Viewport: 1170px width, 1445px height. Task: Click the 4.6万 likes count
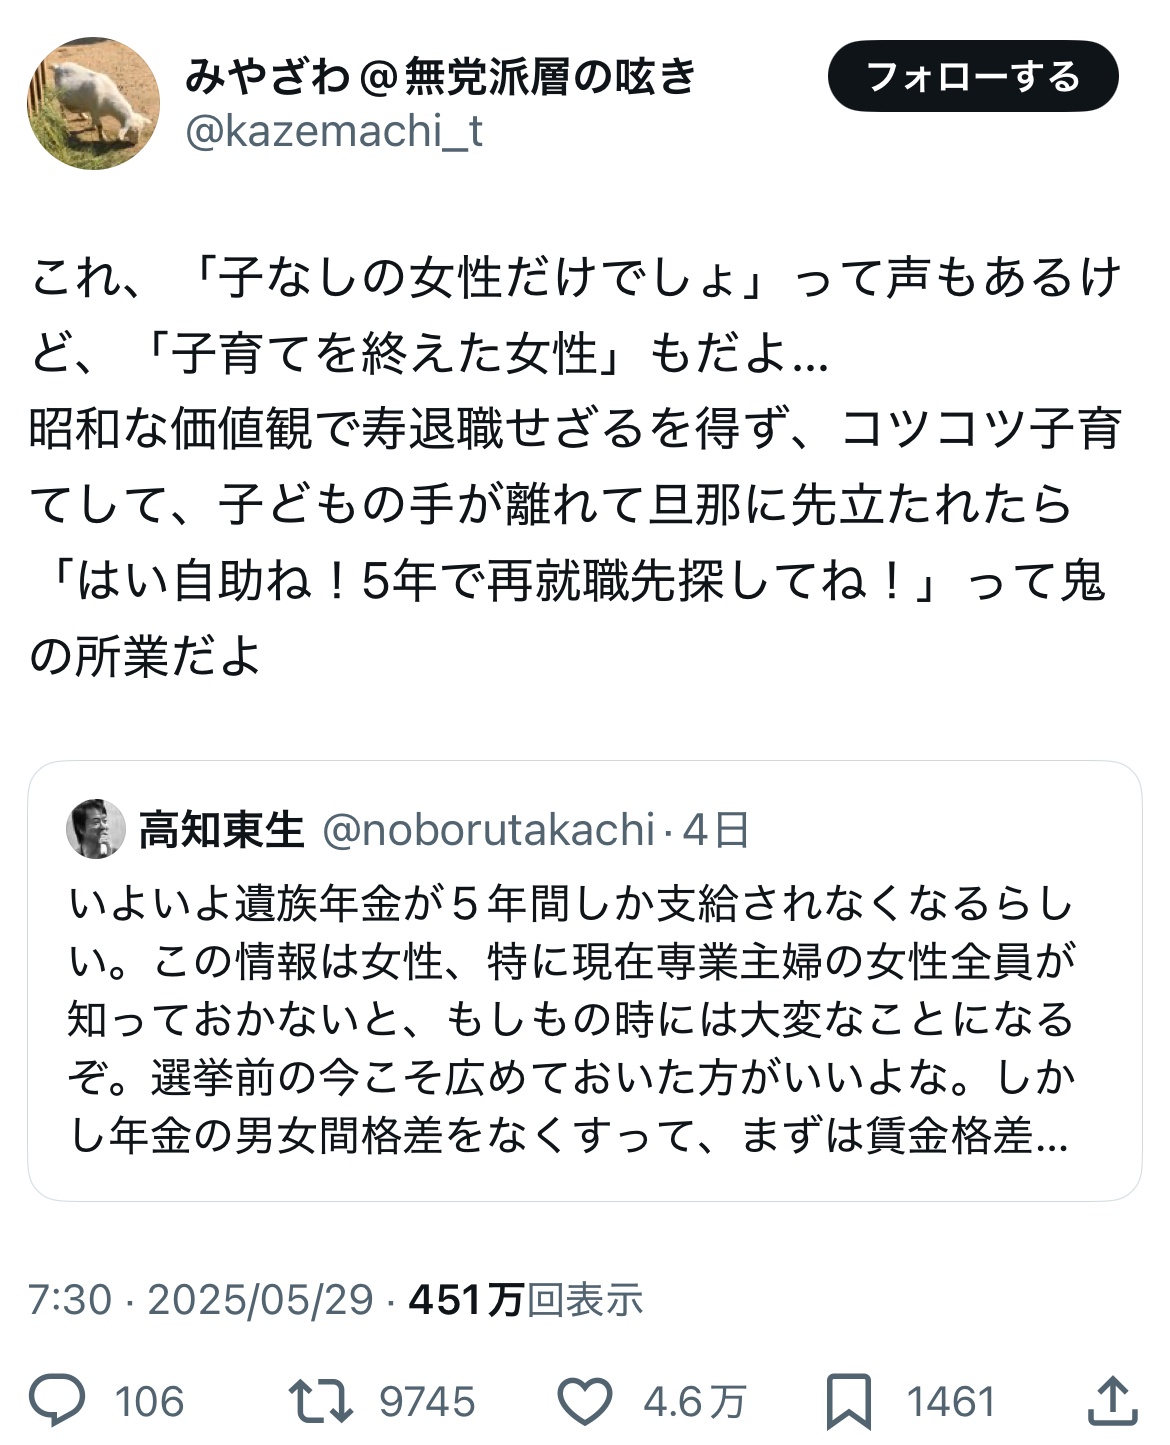pos(694,1402)
